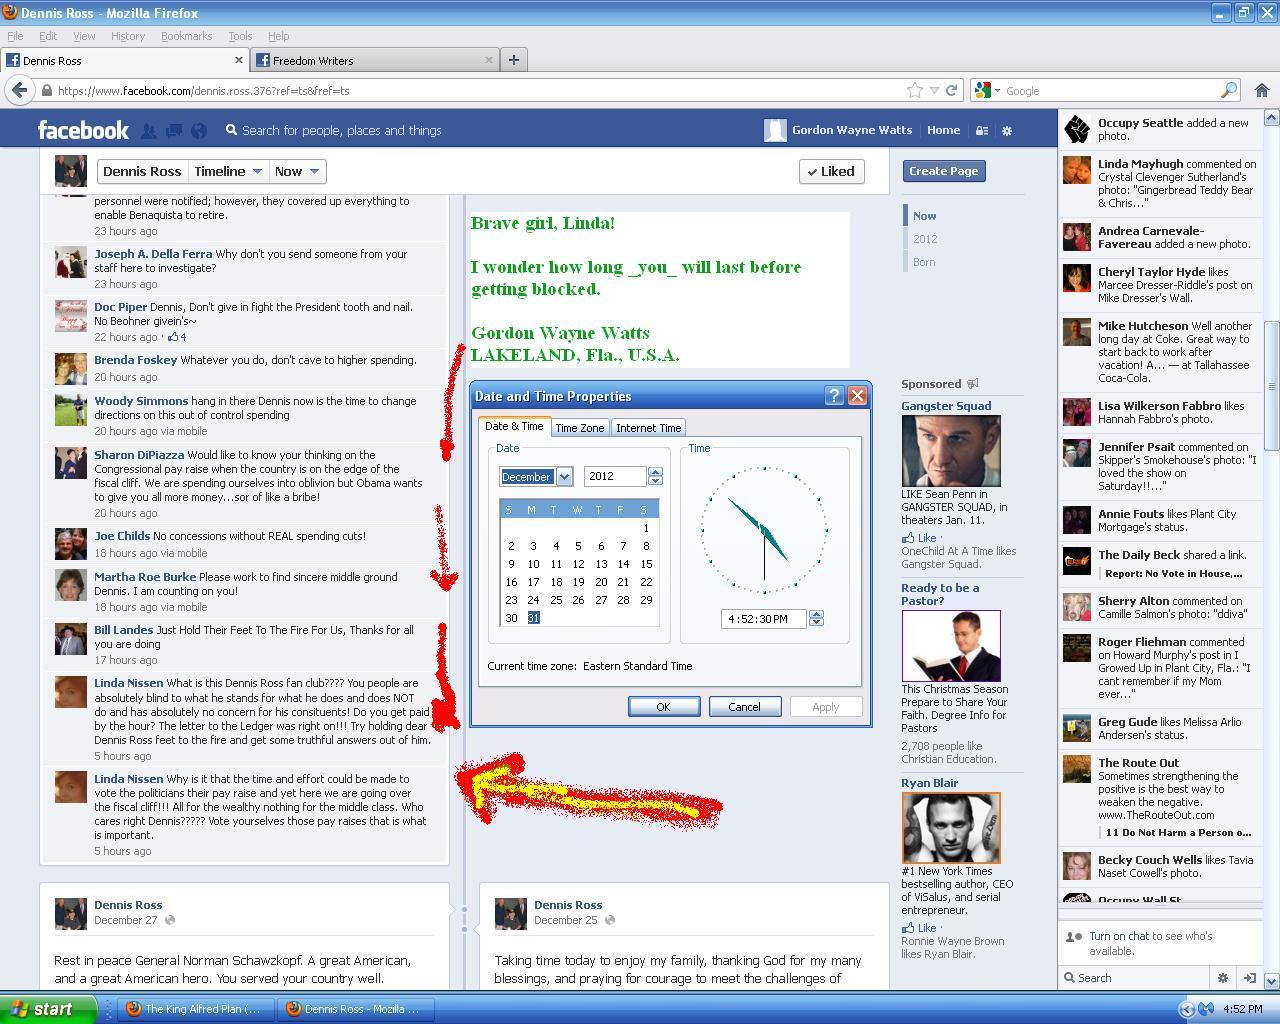The image size is (1280, 1024).
Task: Open the Now dropdown on the page header
Action: 297,171
